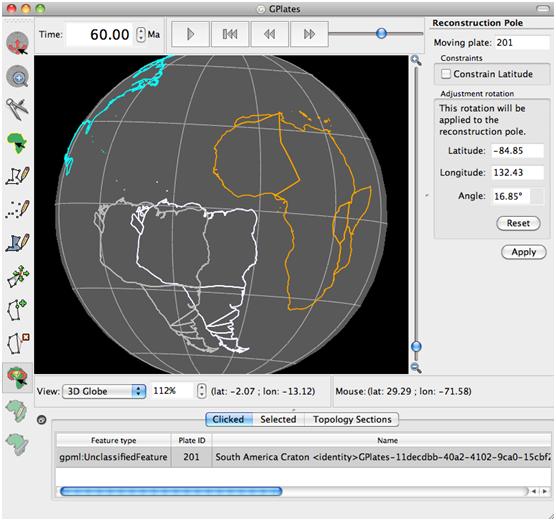Image resolution: width=556 pixels, height=521 pixels.
Task: Open the 3D Globe view dropdown
Action: coord(104,391)
